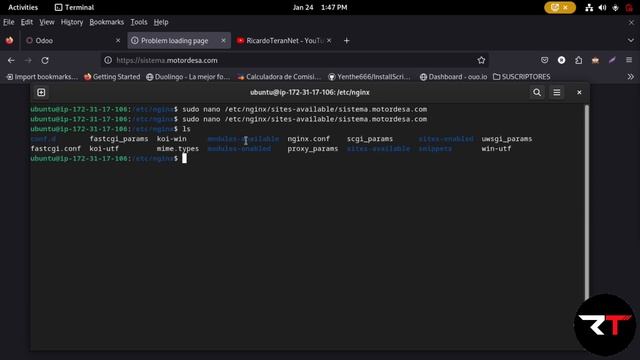Close the Odoo tab
The height and width of the screenshot is (360, 640).
(x=118, y=41)
